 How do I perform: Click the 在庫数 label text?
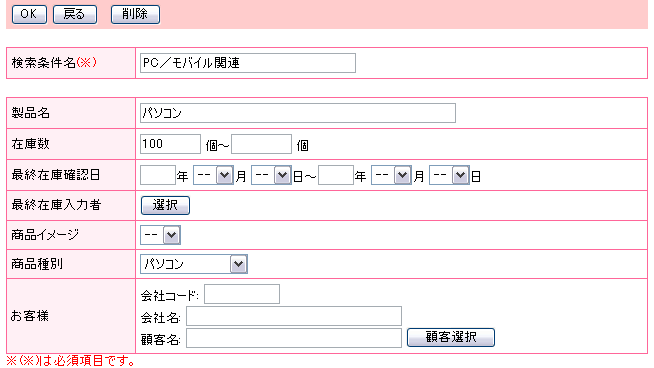click(x=30, y=144)
